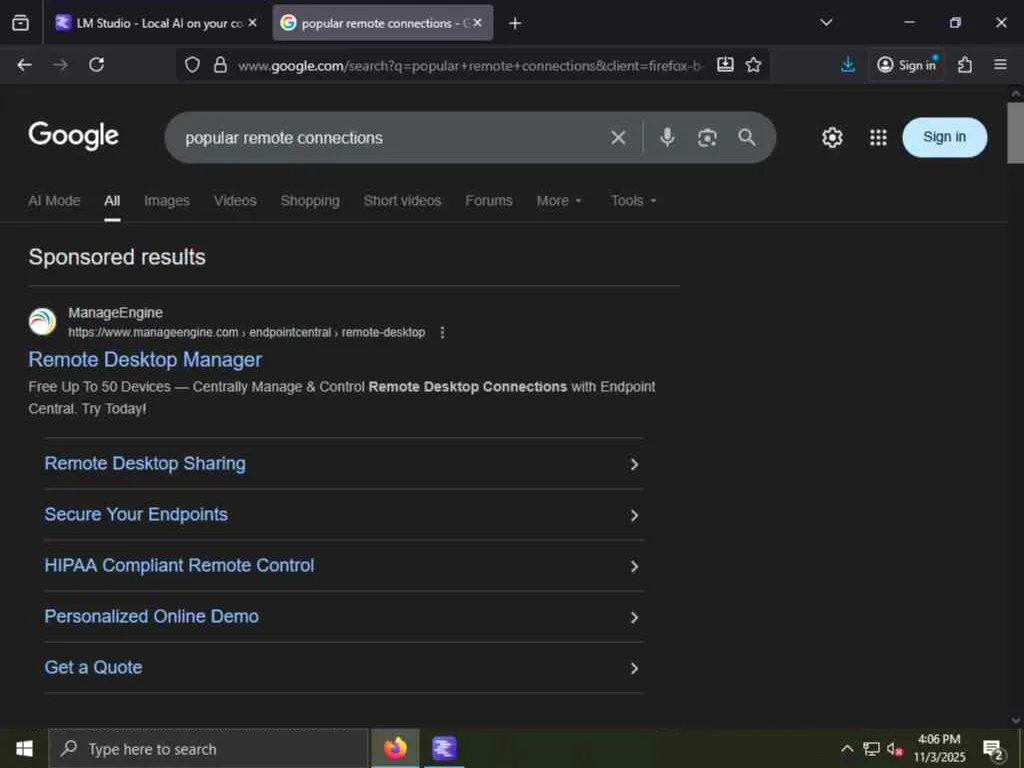This screenshot has width=1024, height=768.
Task: Open the Short videos tab
Action: pos(402,201)
